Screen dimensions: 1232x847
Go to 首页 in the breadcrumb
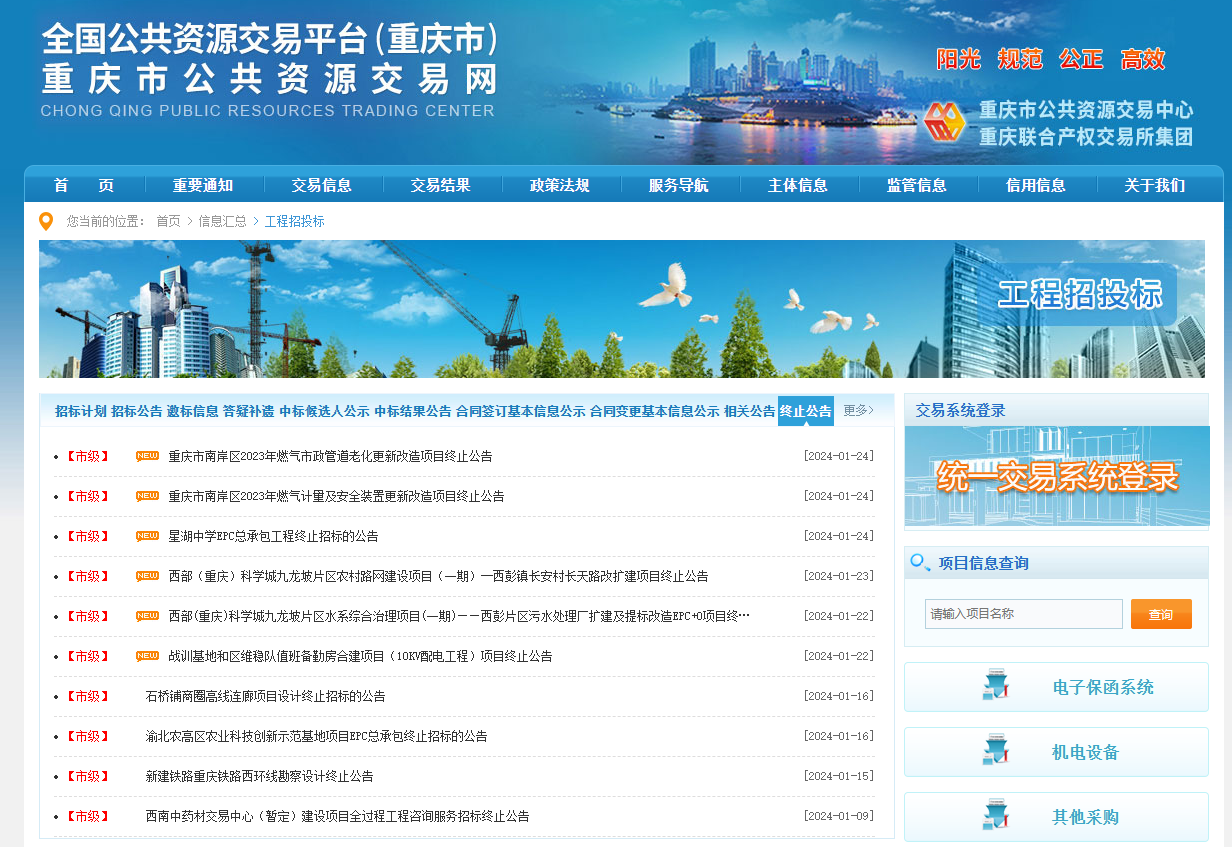click(168, 221)
